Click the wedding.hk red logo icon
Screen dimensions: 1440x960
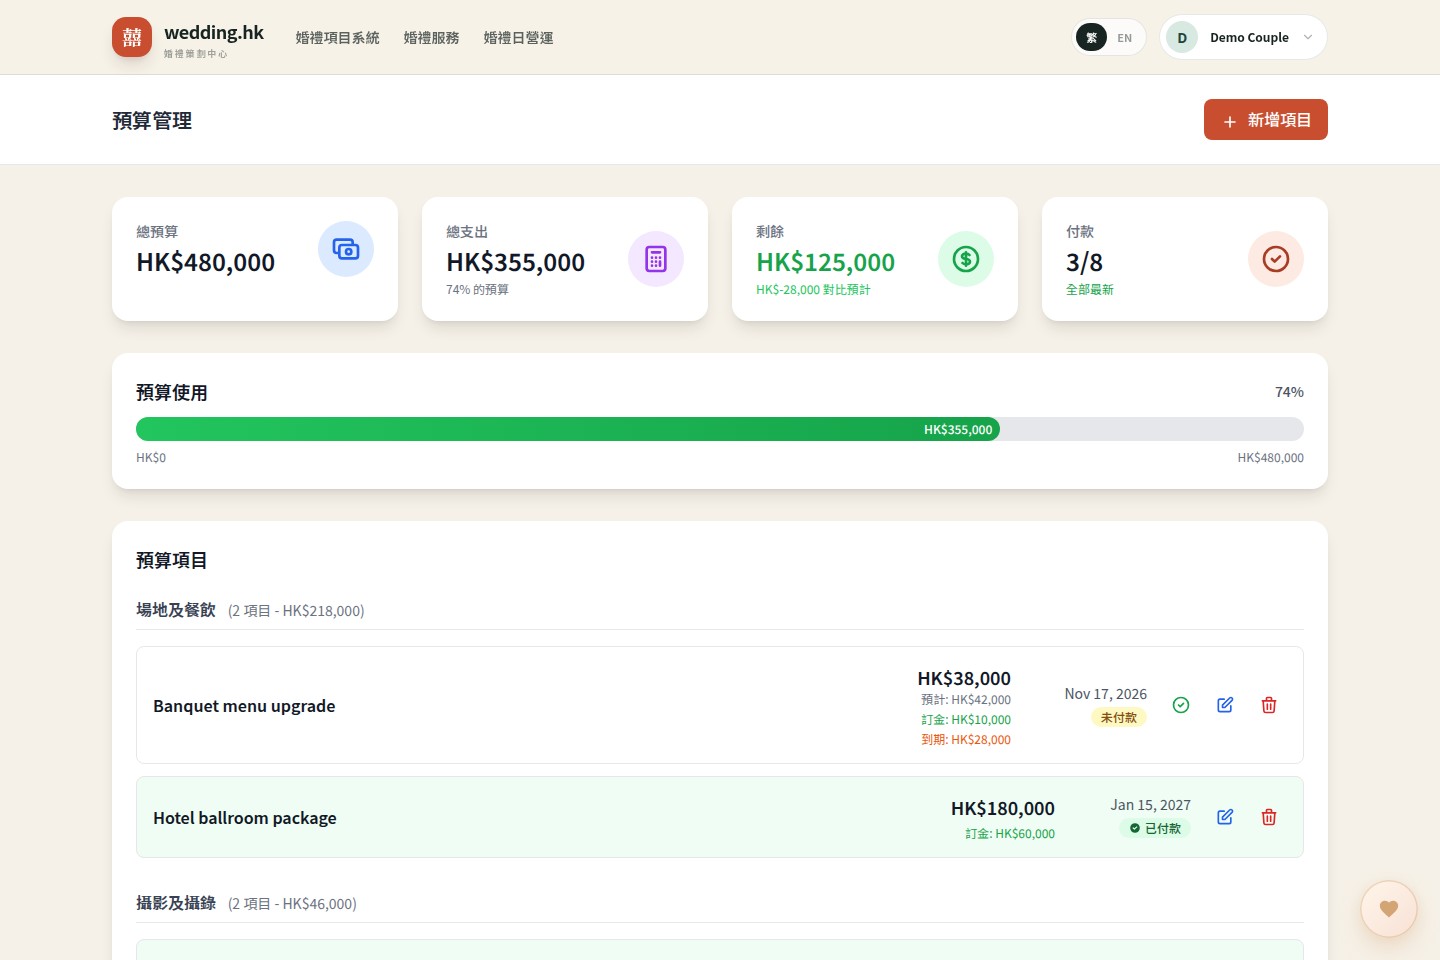[x=132, y=37]
